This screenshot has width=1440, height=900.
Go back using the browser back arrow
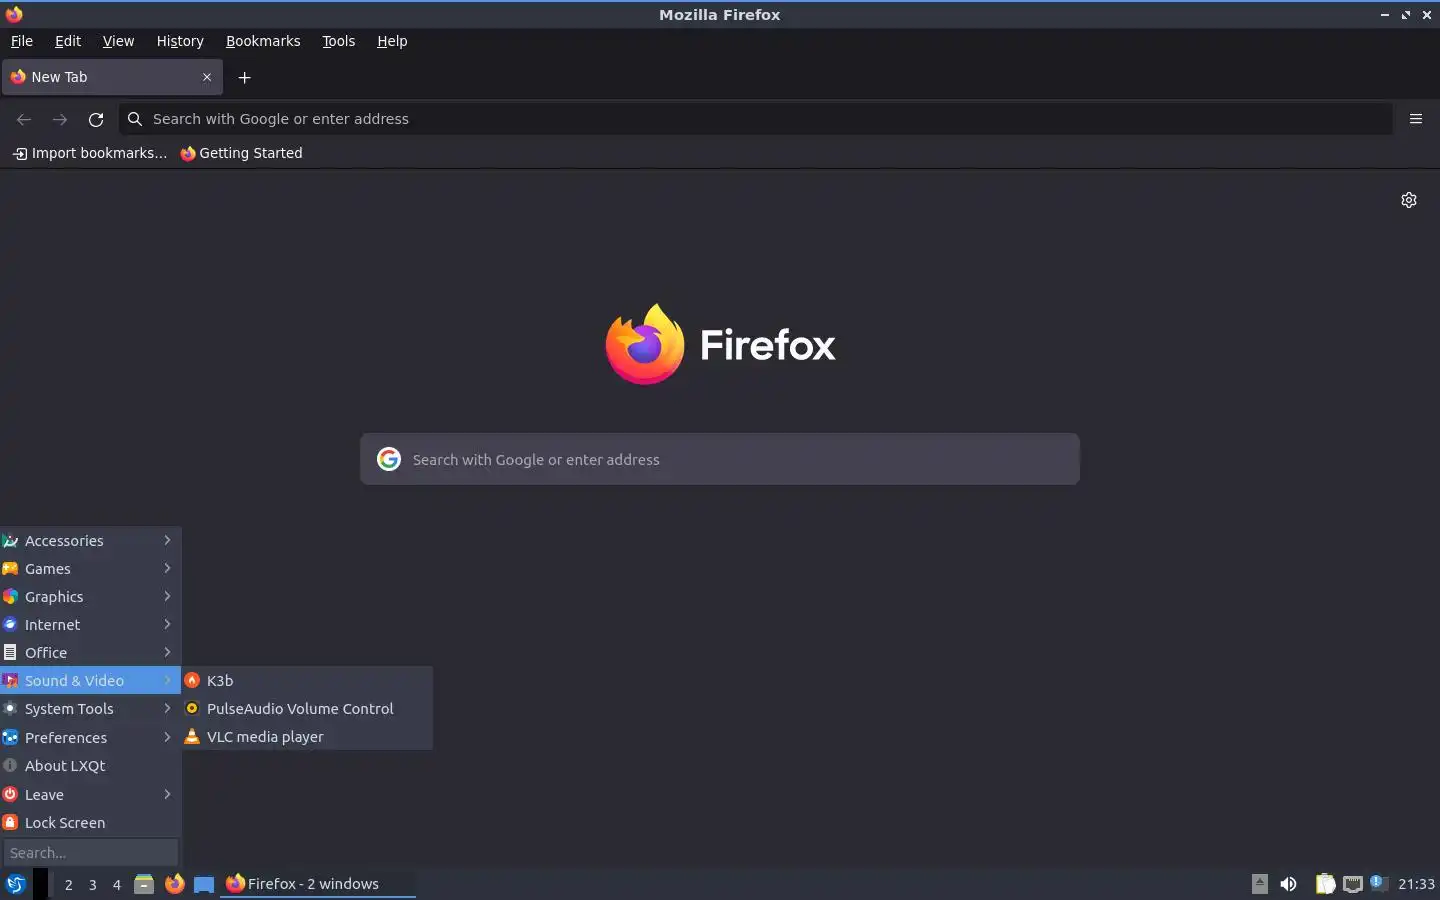click(24, 119)
